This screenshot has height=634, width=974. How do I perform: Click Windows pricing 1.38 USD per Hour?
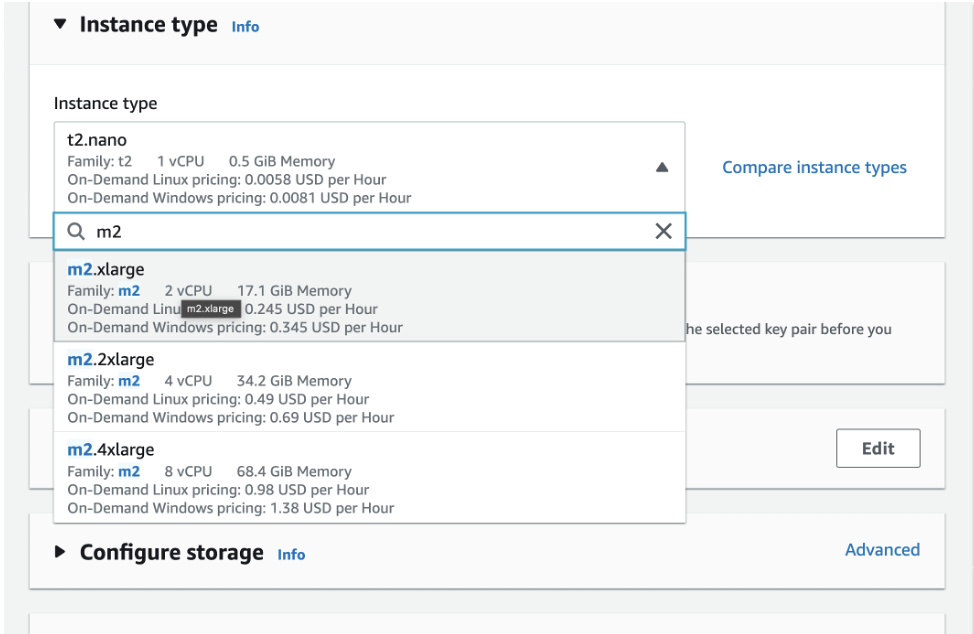coord(230,508)
